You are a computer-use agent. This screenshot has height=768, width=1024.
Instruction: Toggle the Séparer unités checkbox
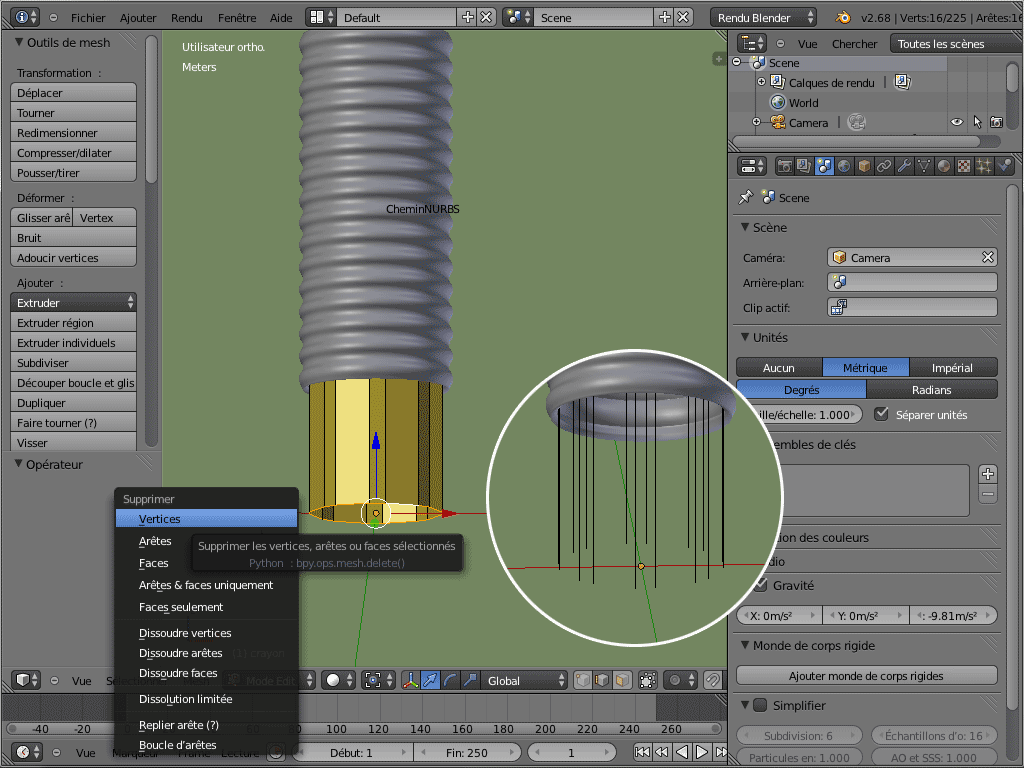pos(882,414)
